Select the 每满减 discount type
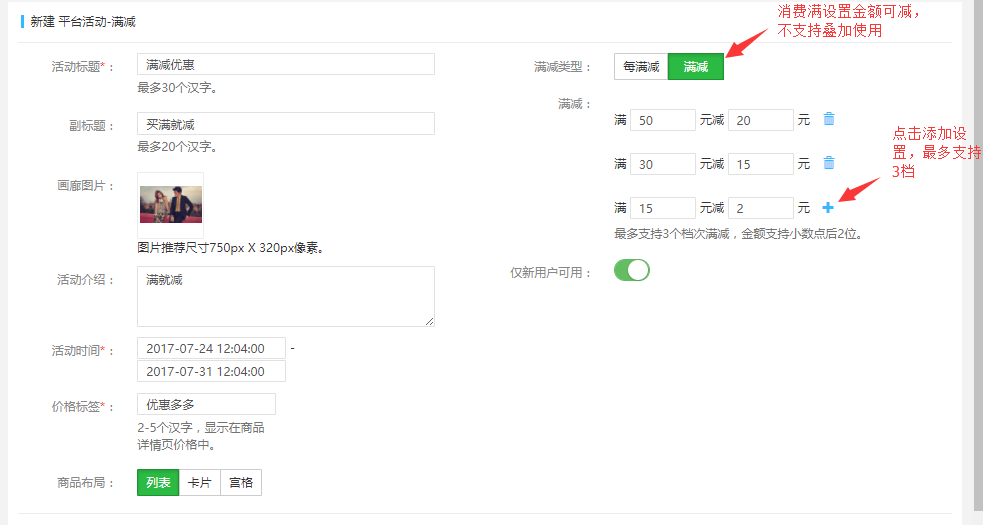Screen dimensions: 983x525 coord(640,67)
